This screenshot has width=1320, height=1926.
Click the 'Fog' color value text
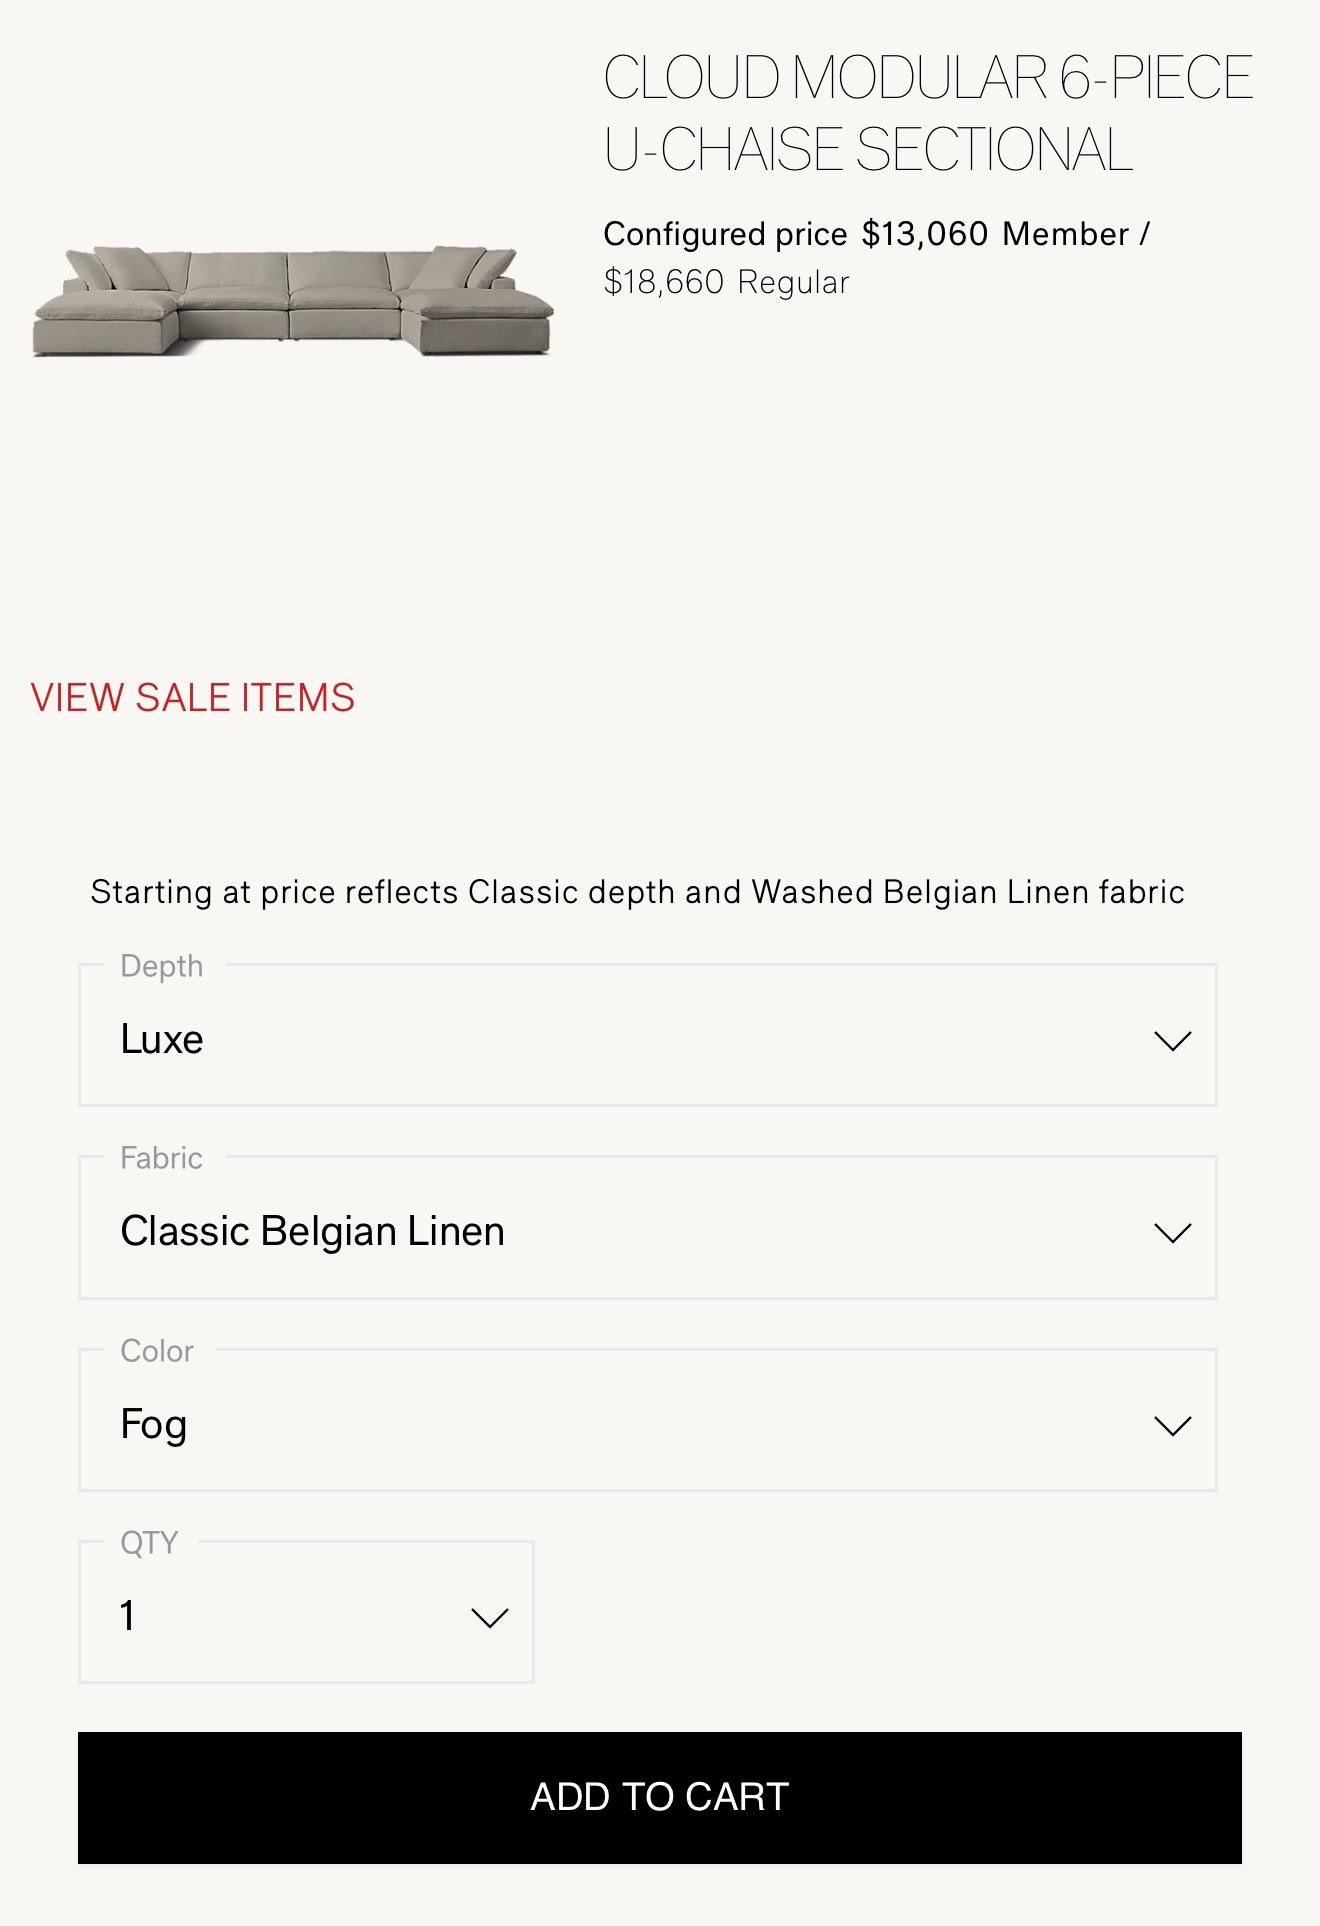(x=153, y=1424)
